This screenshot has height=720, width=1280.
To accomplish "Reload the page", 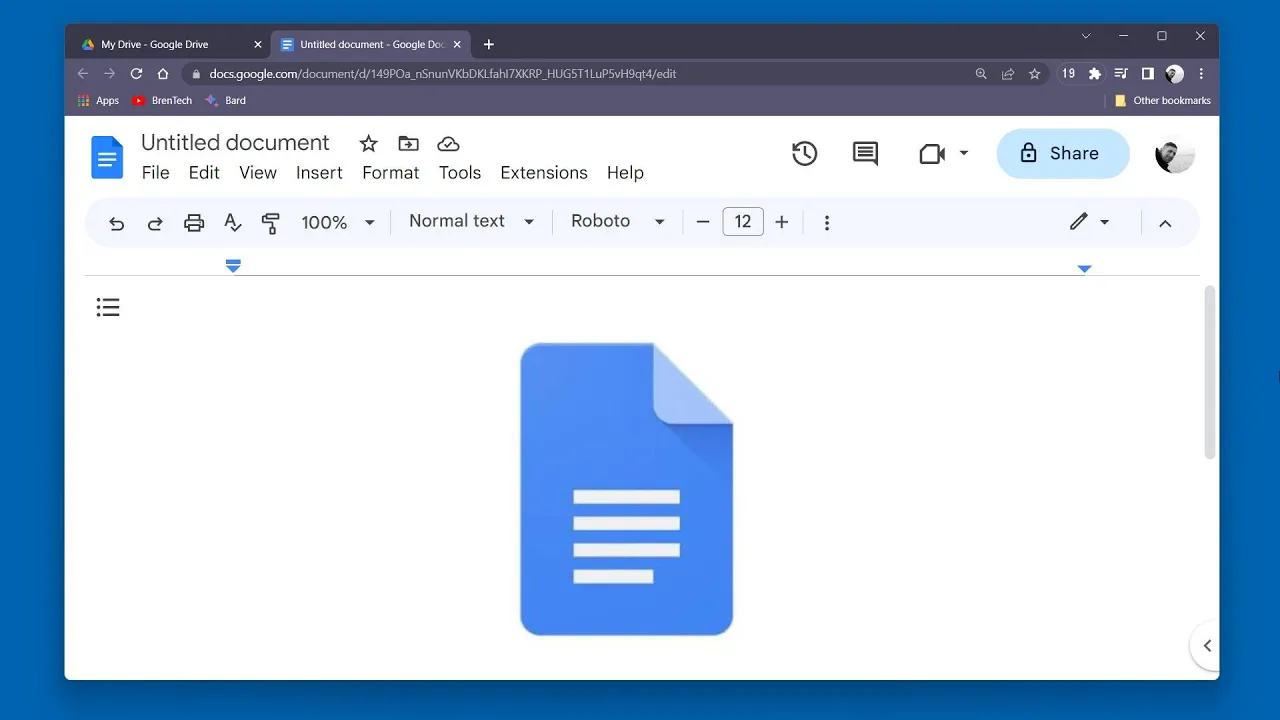I will [x=136, y=73].
